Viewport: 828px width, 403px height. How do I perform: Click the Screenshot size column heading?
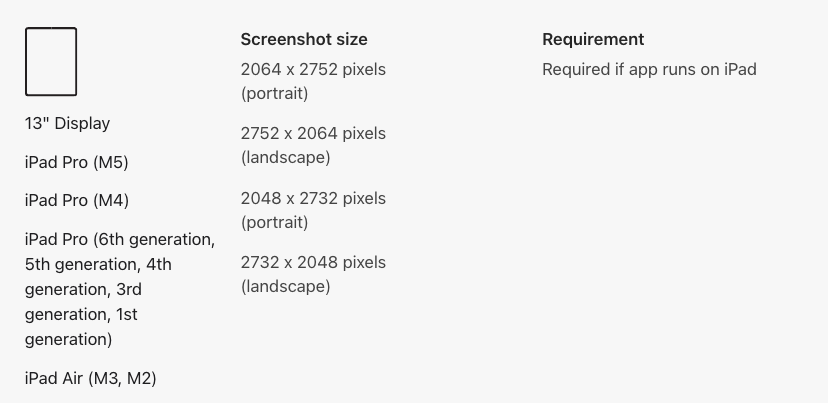click(x=304, y=40)
